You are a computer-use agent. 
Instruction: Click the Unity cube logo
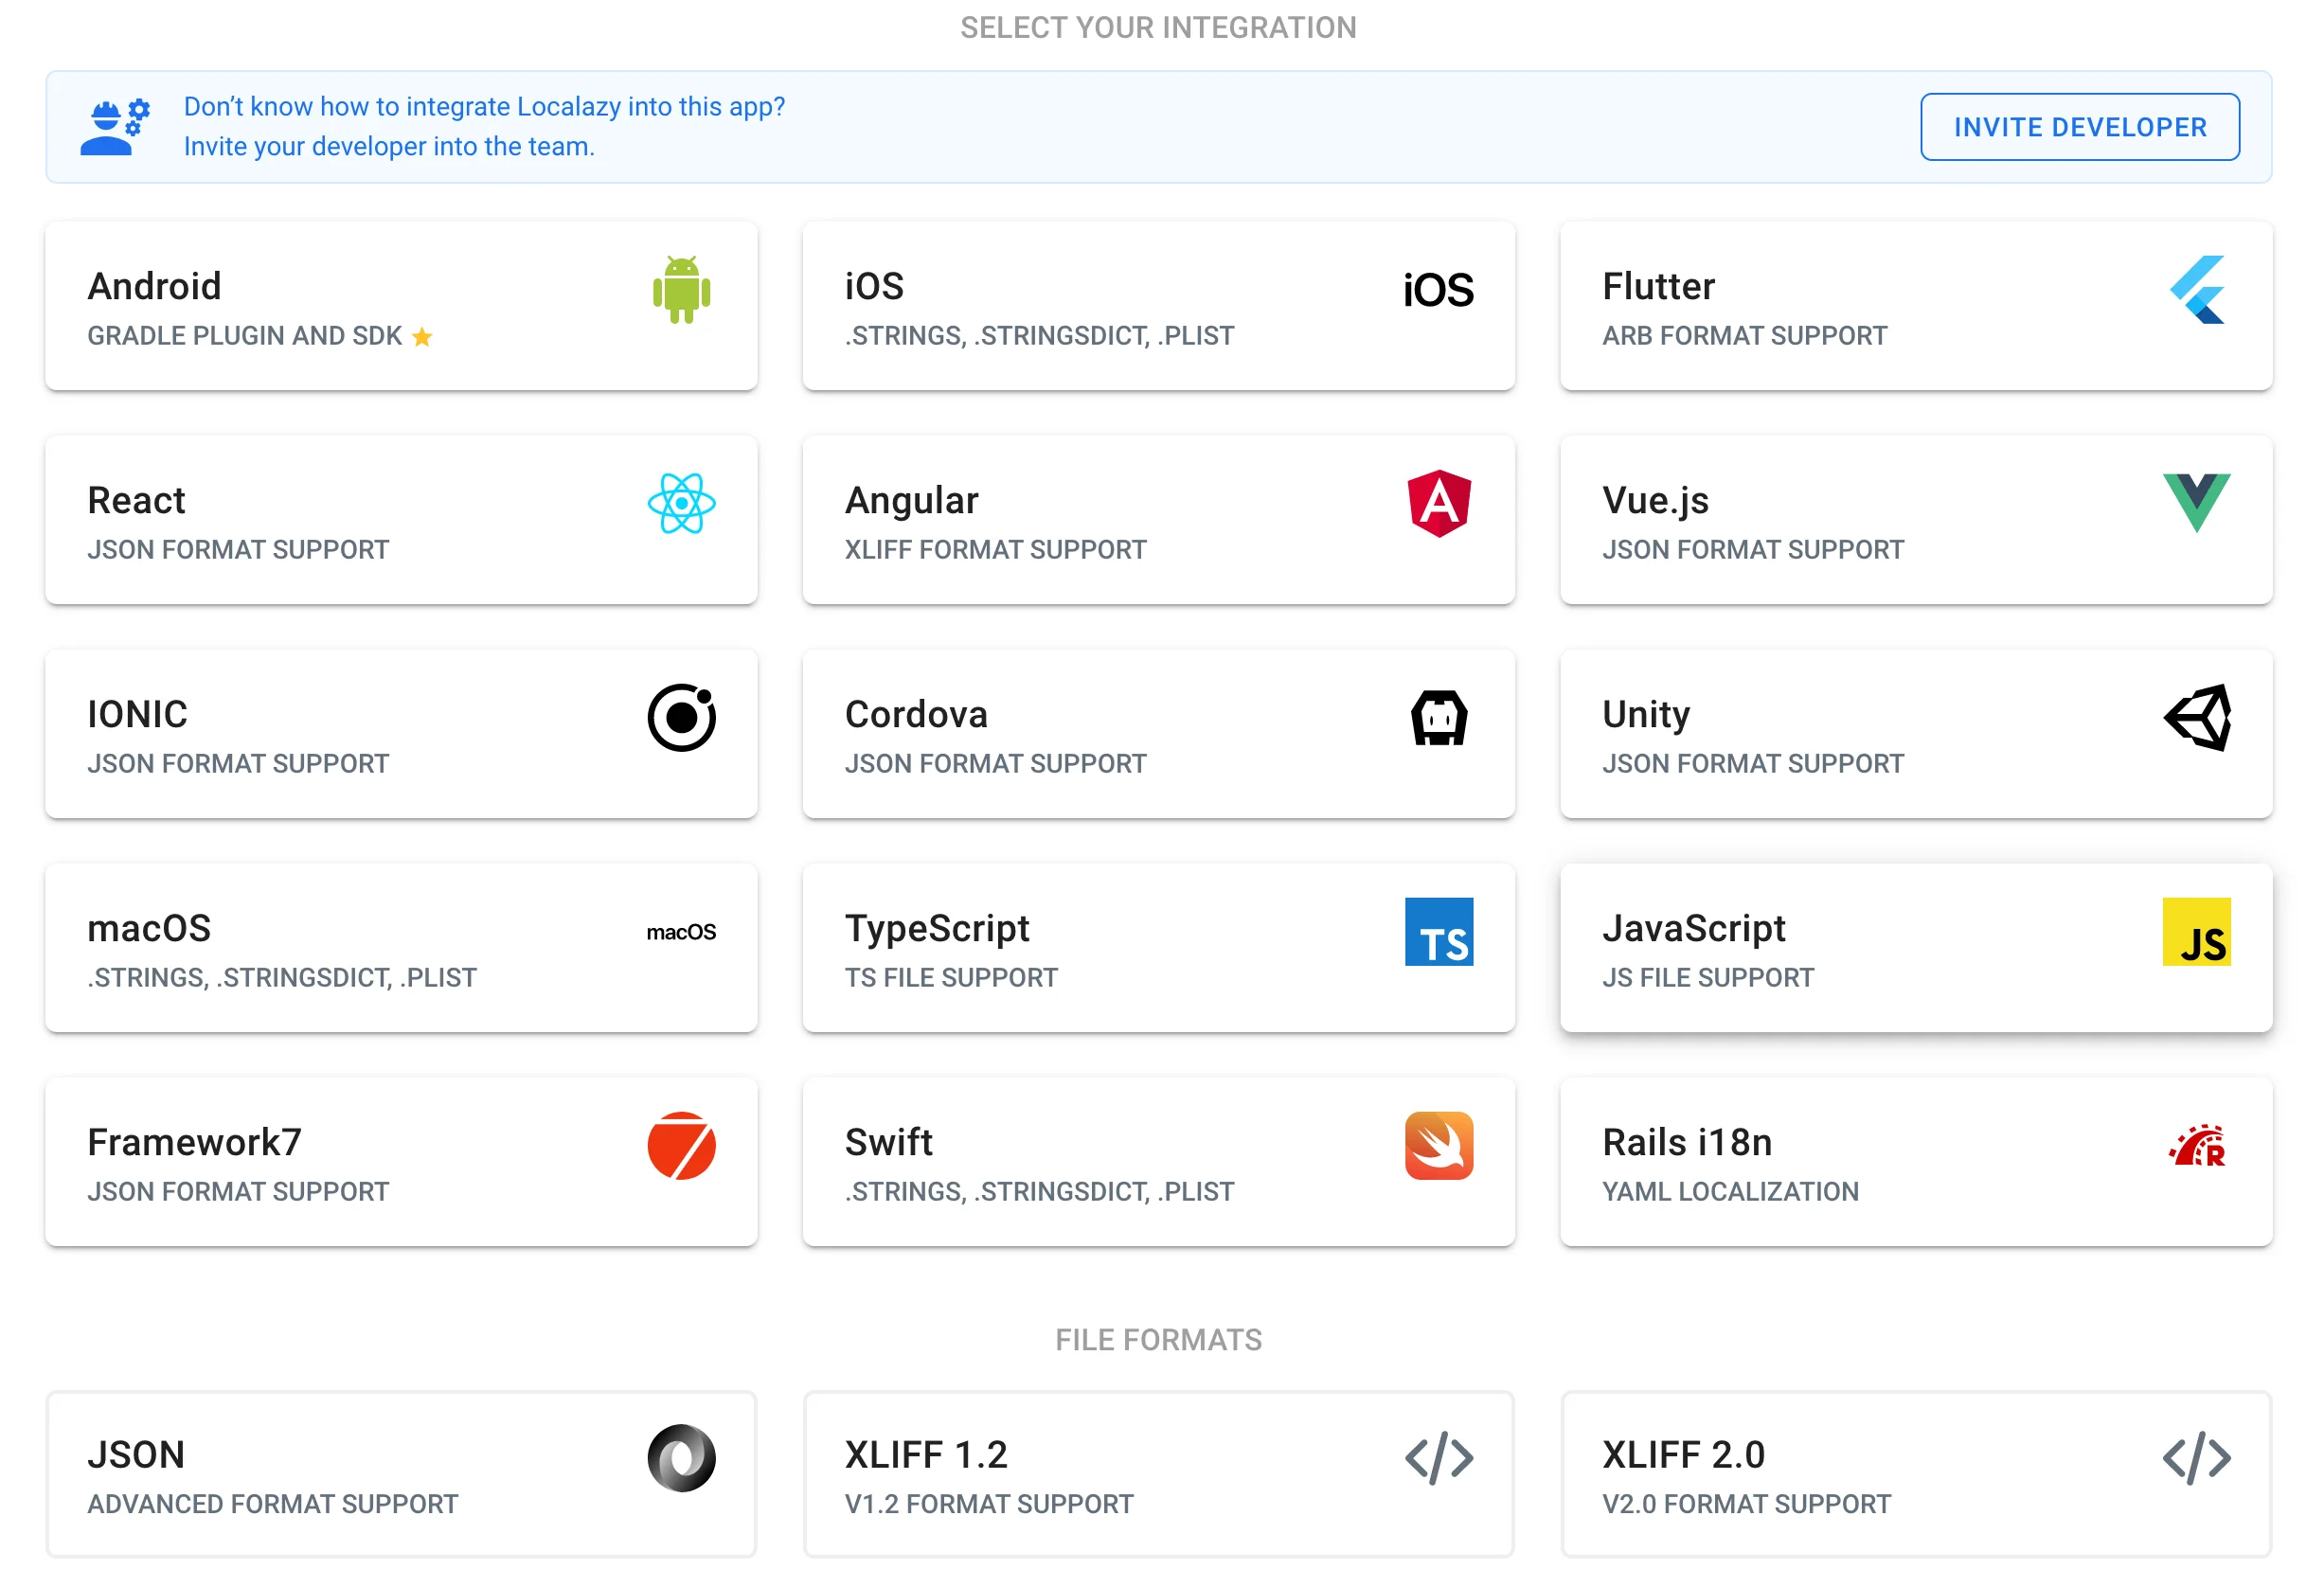click(2197, 718)
